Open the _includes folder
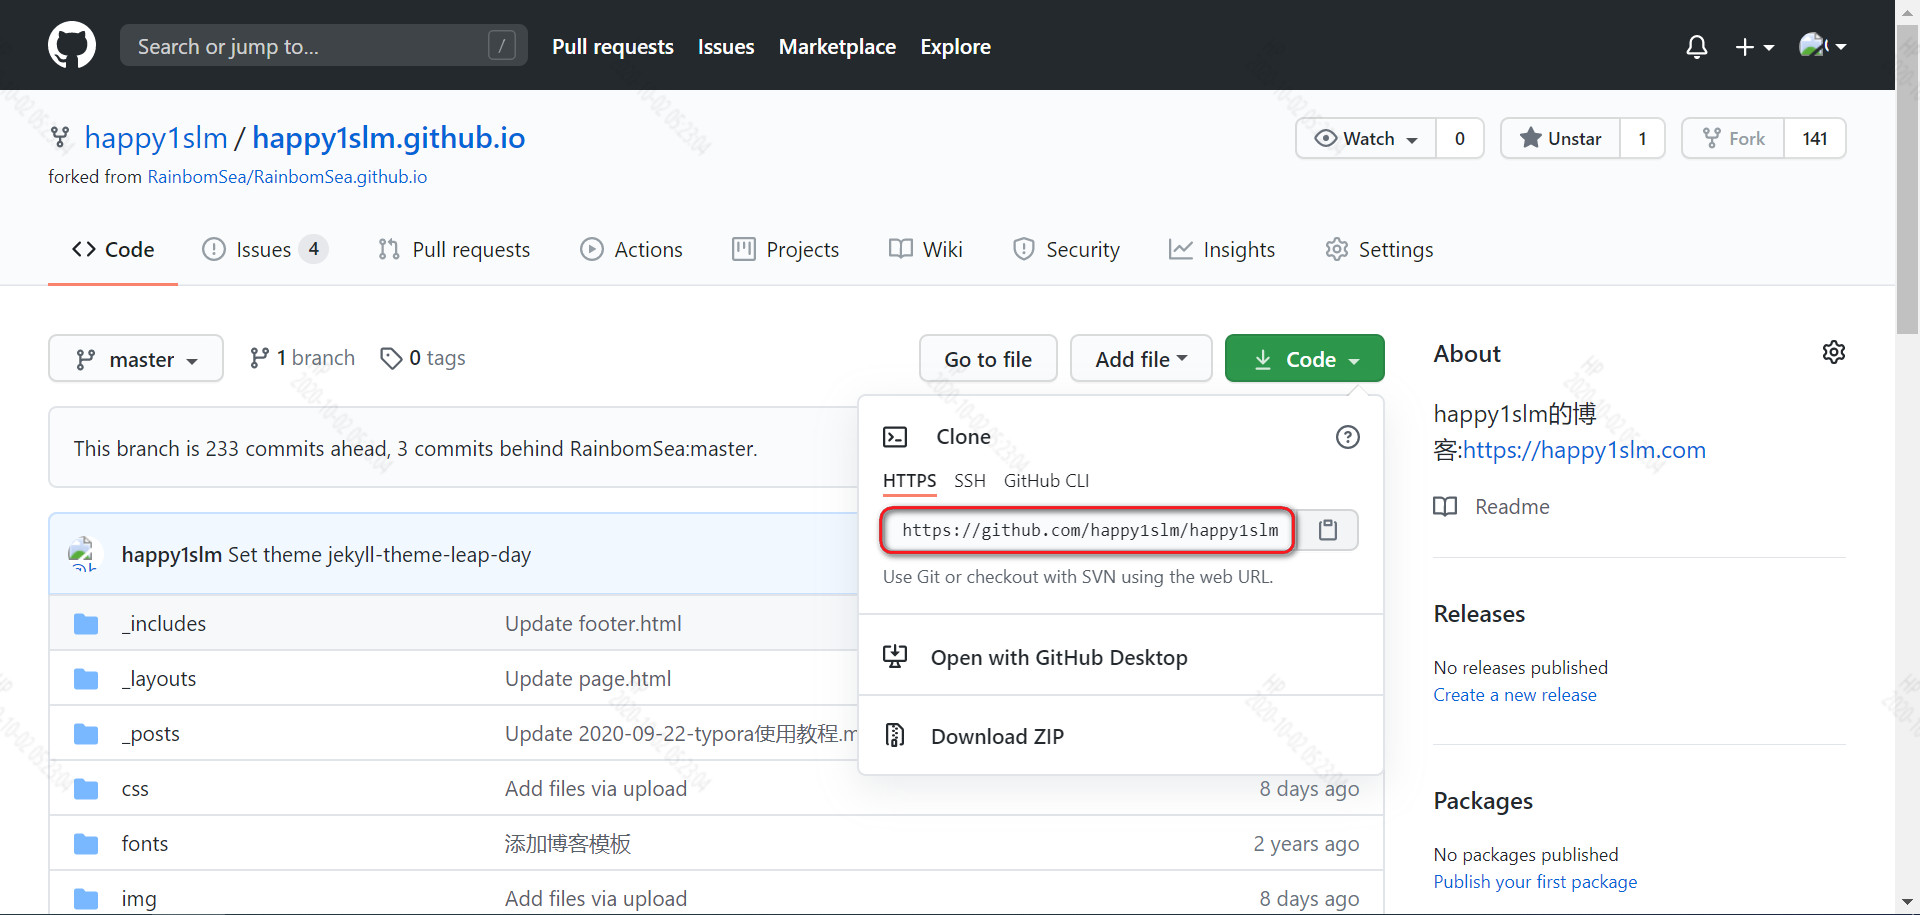 (164, 624)
